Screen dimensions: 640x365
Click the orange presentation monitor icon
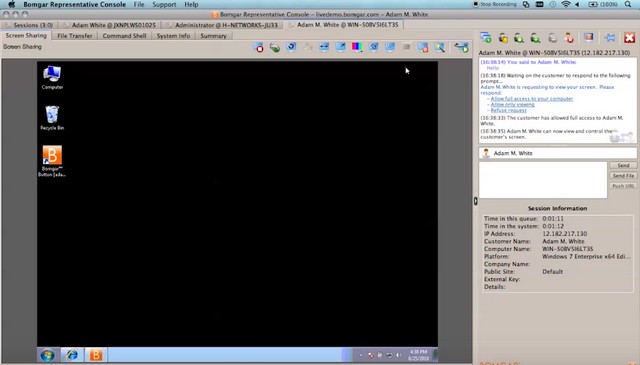(x=589, y=38)
